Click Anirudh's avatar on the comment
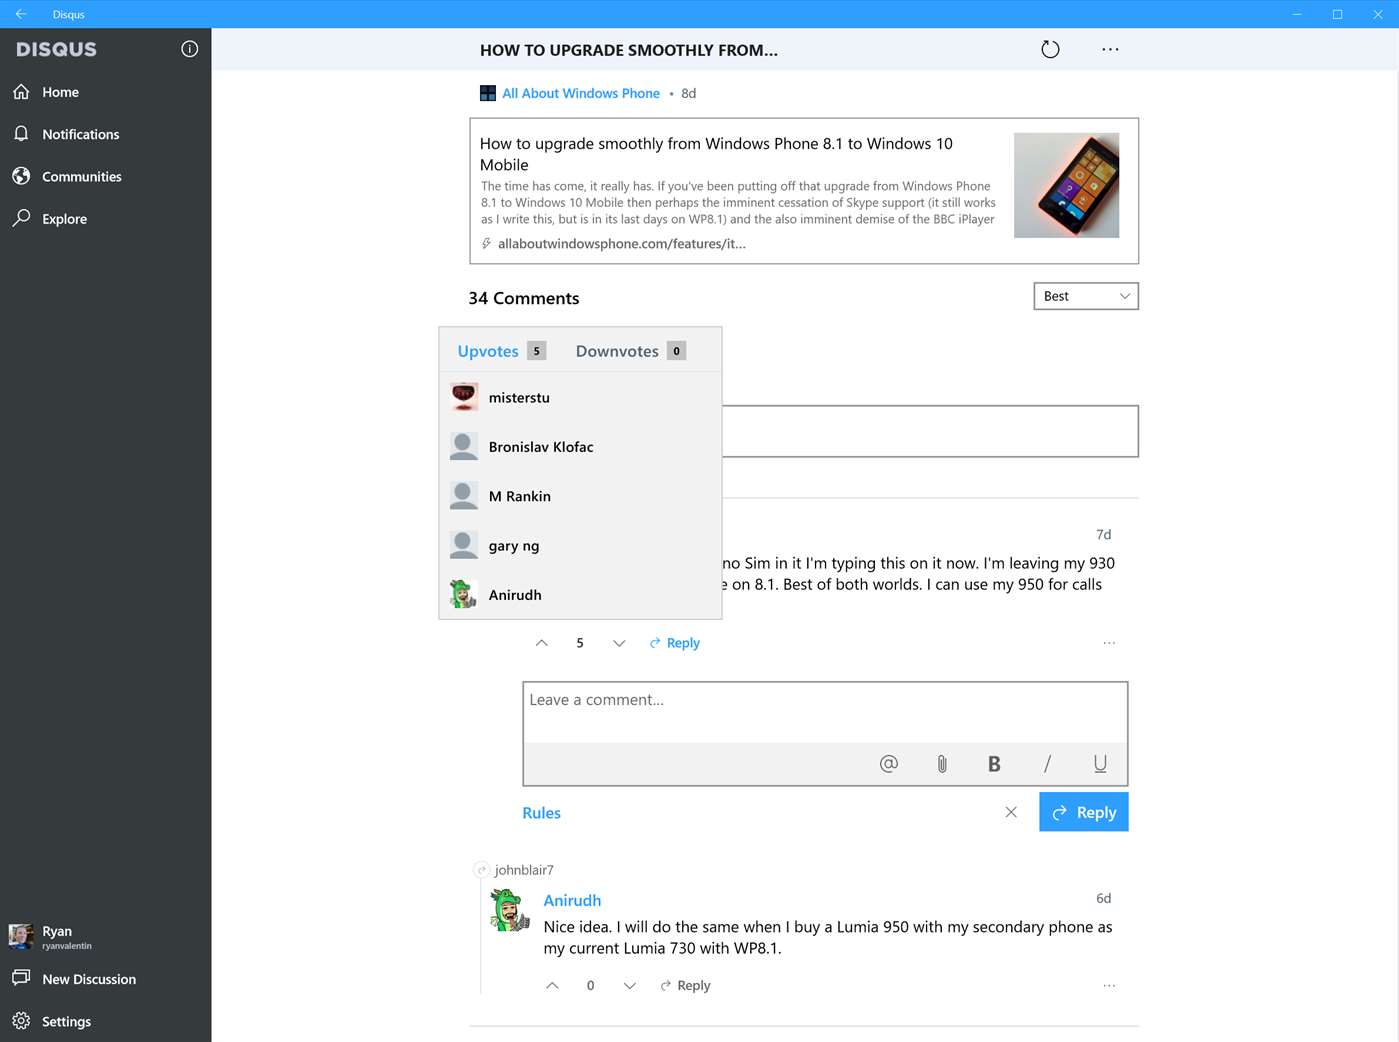The height and width of the screenshot is (1042, 1399). (509, 910)
